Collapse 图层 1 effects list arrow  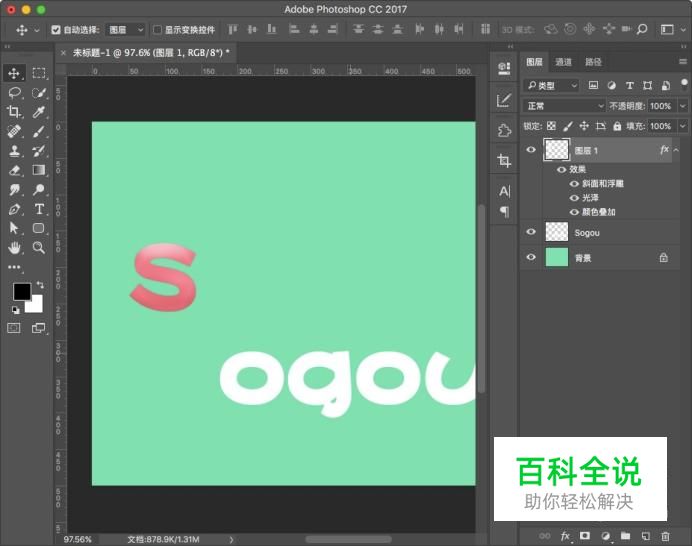(676, 151)
